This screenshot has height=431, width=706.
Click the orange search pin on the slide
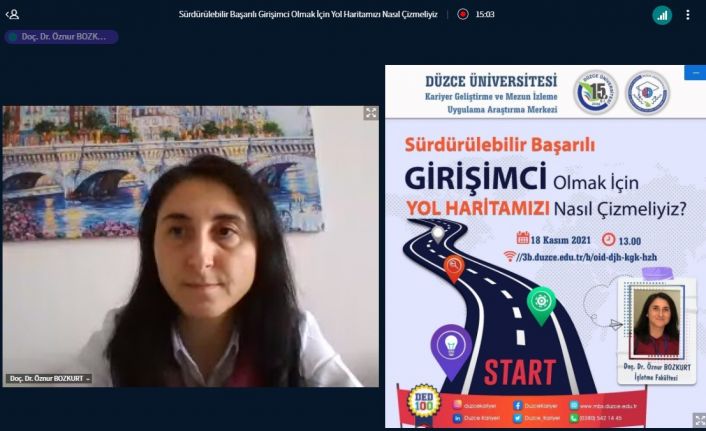click(454, 266)
